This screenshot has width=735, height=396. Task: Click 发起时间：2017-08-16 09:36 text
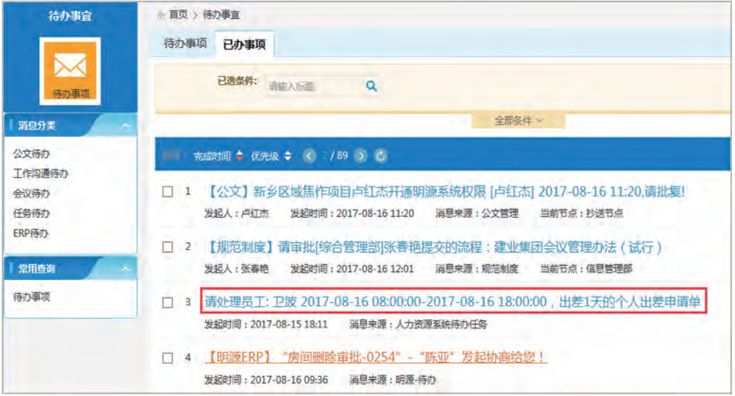click(x=266, y=380)
